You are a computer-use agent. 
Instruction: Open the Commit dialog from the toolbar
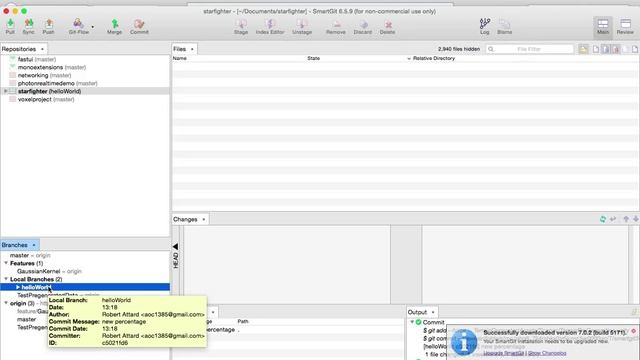point(139,26)
